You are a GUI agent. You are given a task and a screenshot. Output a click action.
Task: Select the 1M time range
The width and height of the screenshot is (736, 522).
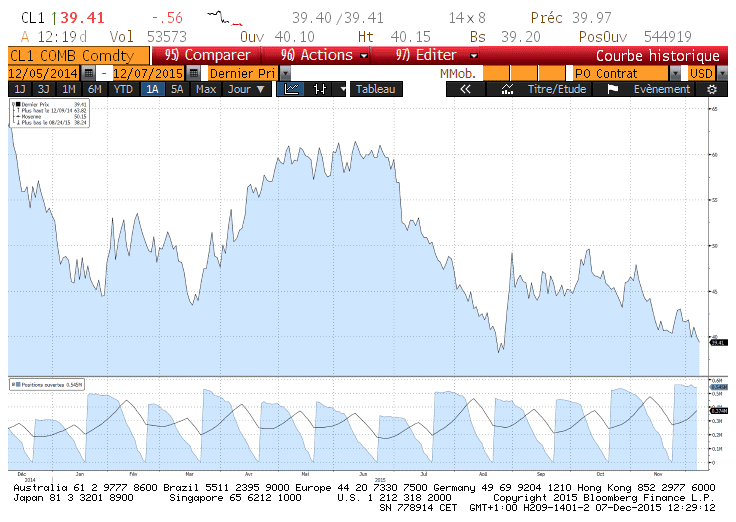click(x=69, y=89)
